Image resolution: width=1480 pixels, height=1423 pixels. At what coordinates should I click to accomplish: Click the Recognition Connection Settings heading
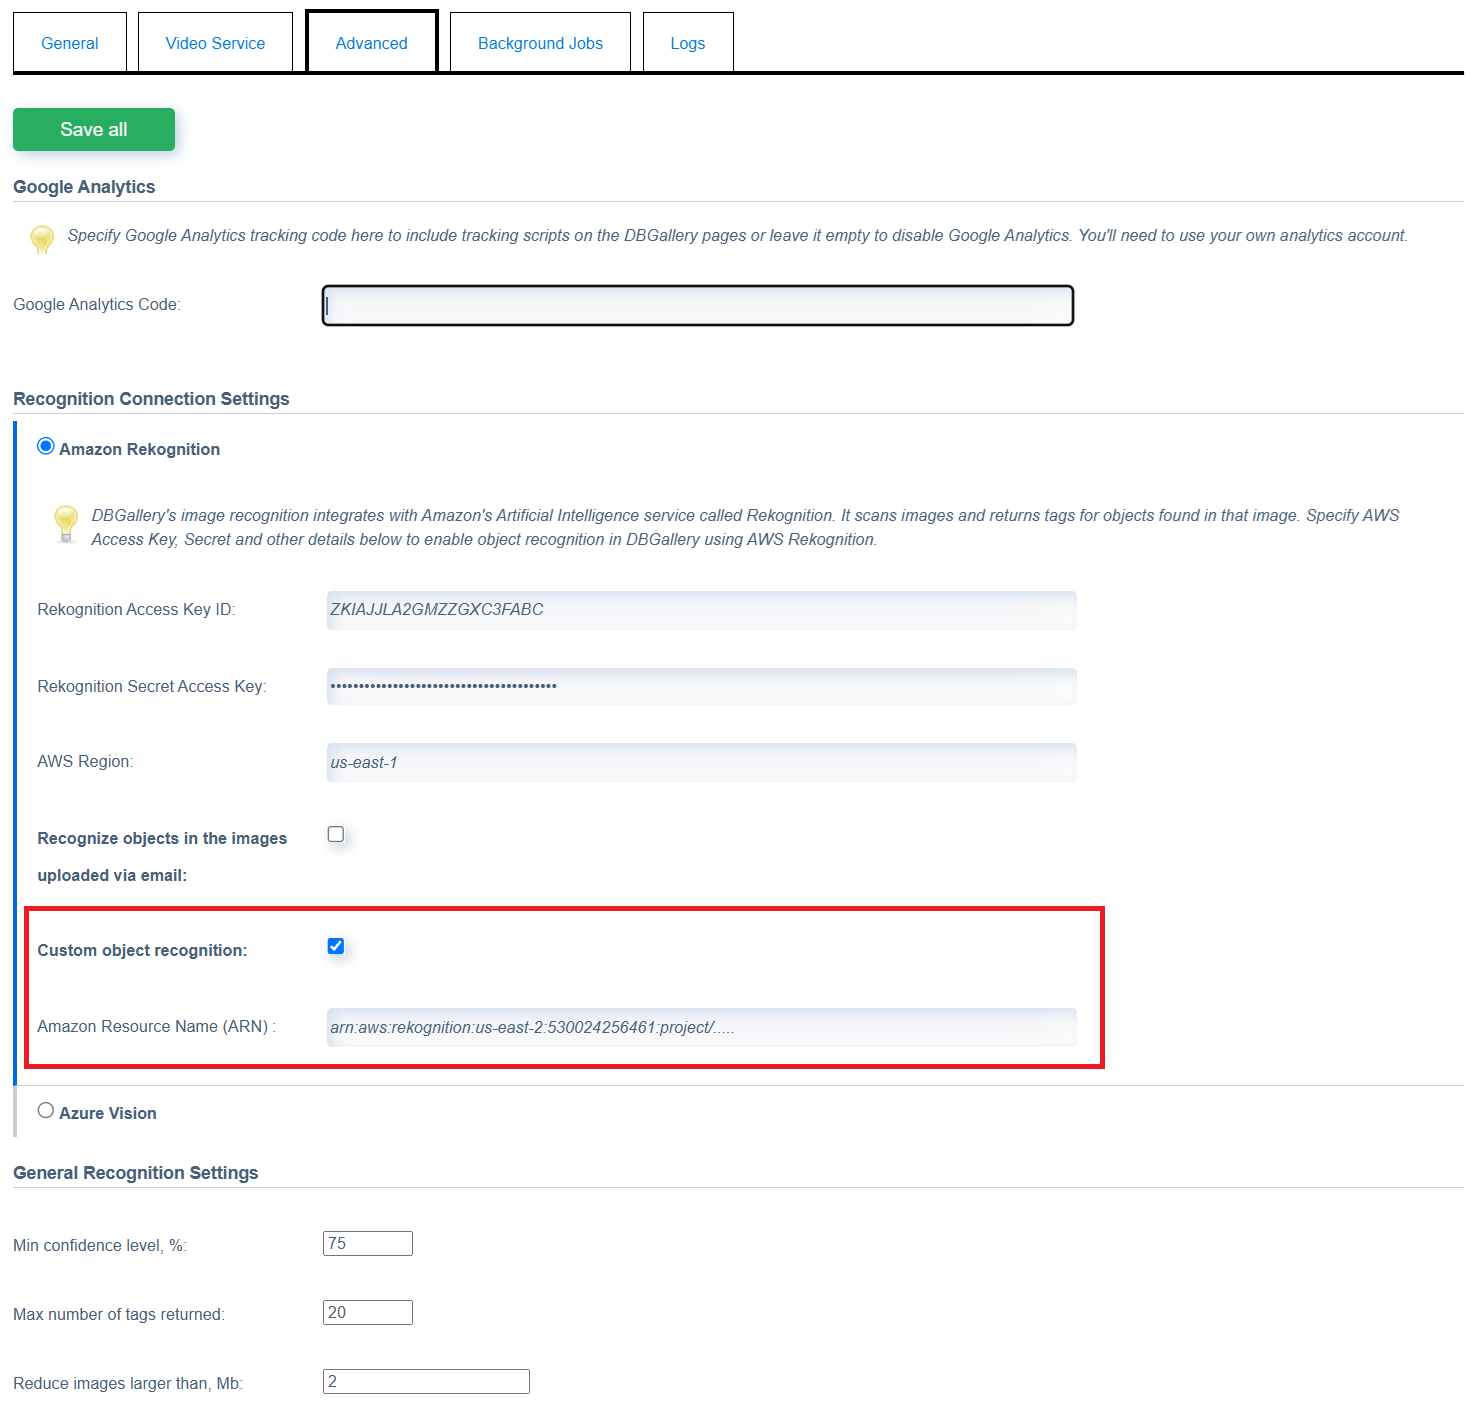click(x=151, y=399)
